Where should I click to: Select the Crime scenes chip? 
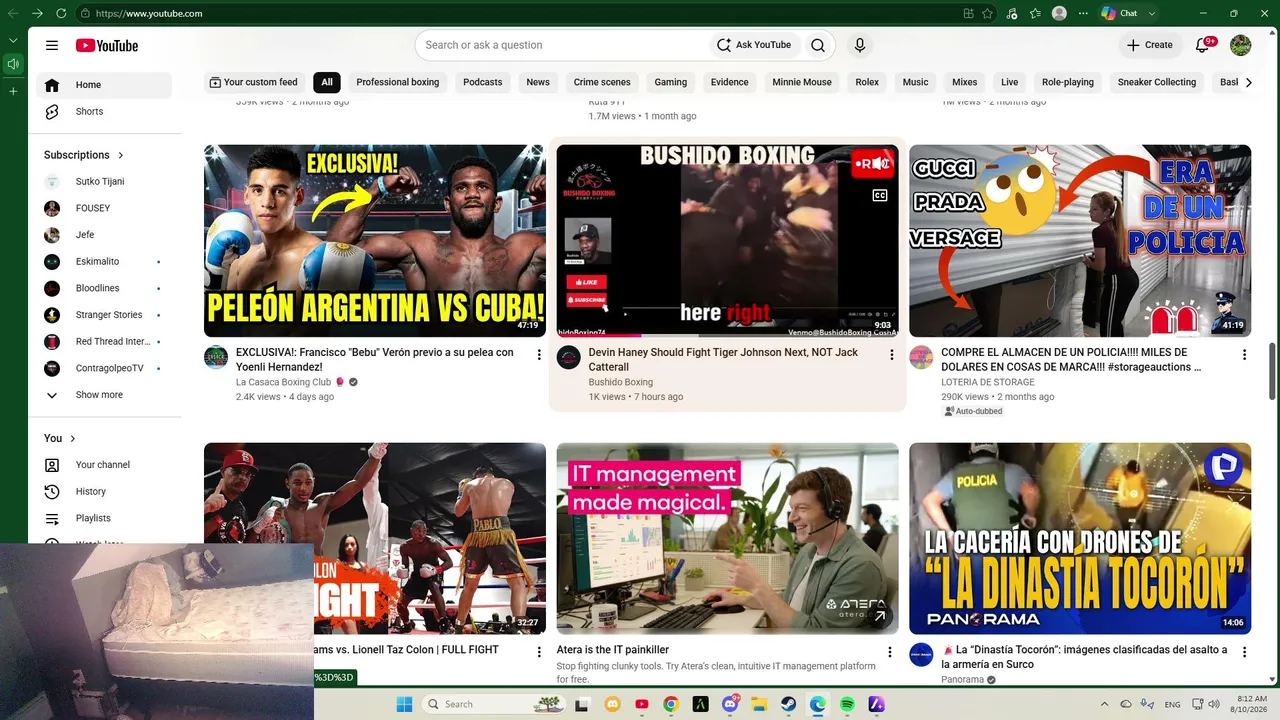point(602,82)
